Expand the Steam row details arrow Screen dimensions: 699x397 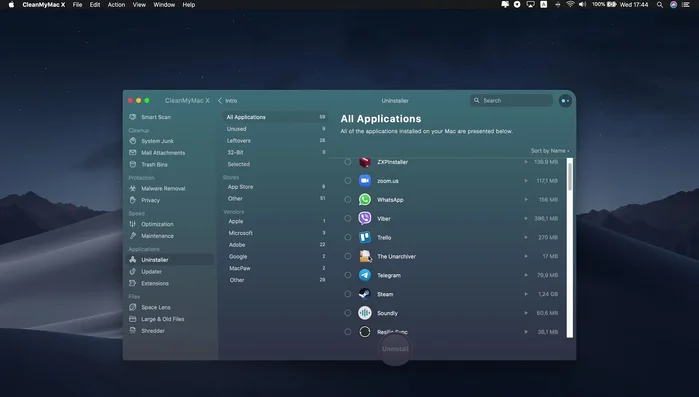tap(526, 294)
